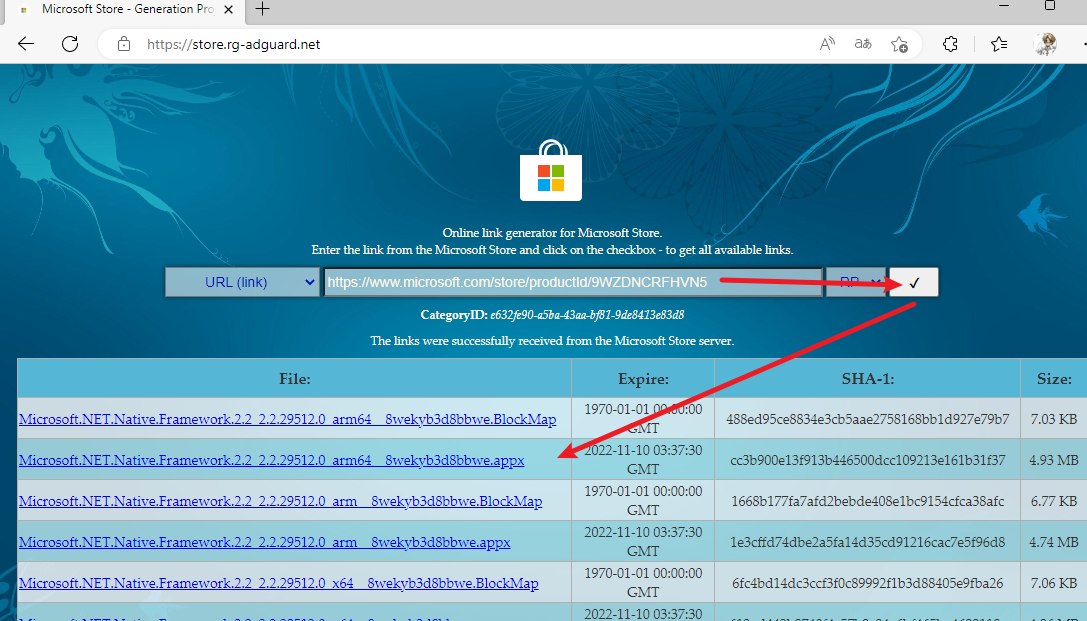1087x621 pixels.
Task: Reload the page with Refresh icon
Action: 70,44
